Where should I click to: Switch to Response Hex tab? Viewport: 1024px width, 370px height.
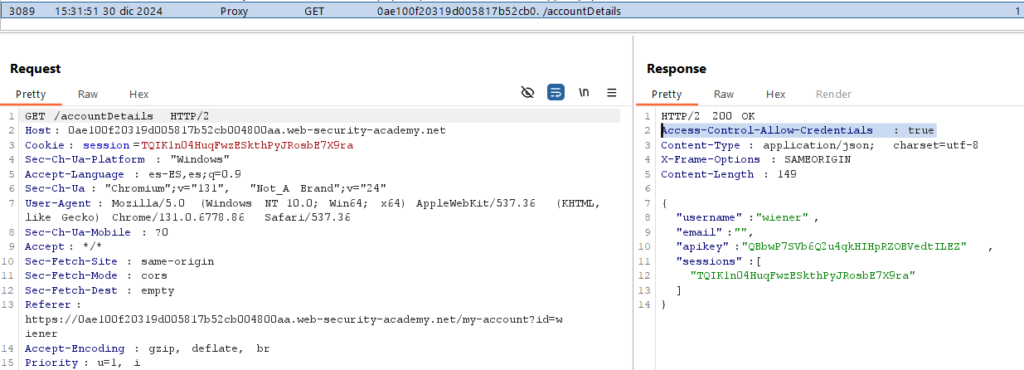coord(775,94)
